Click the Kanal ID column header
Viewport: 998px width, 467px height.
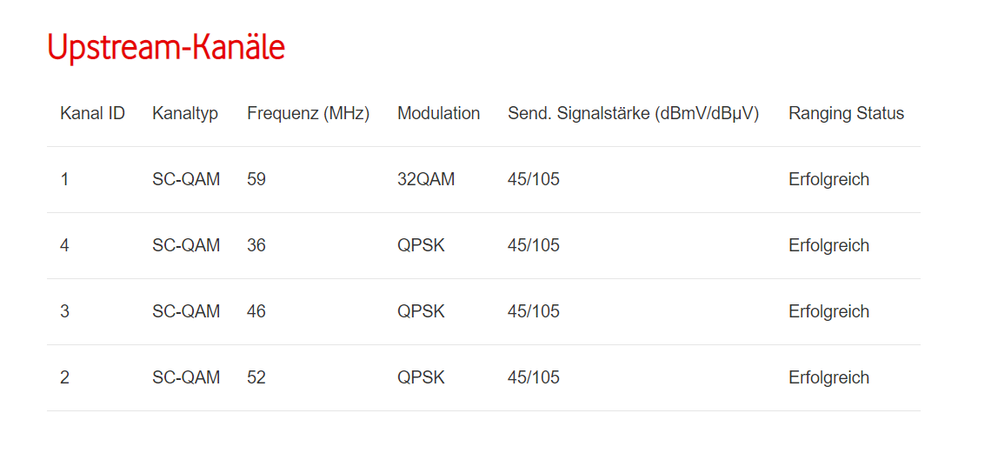[92, 113]
